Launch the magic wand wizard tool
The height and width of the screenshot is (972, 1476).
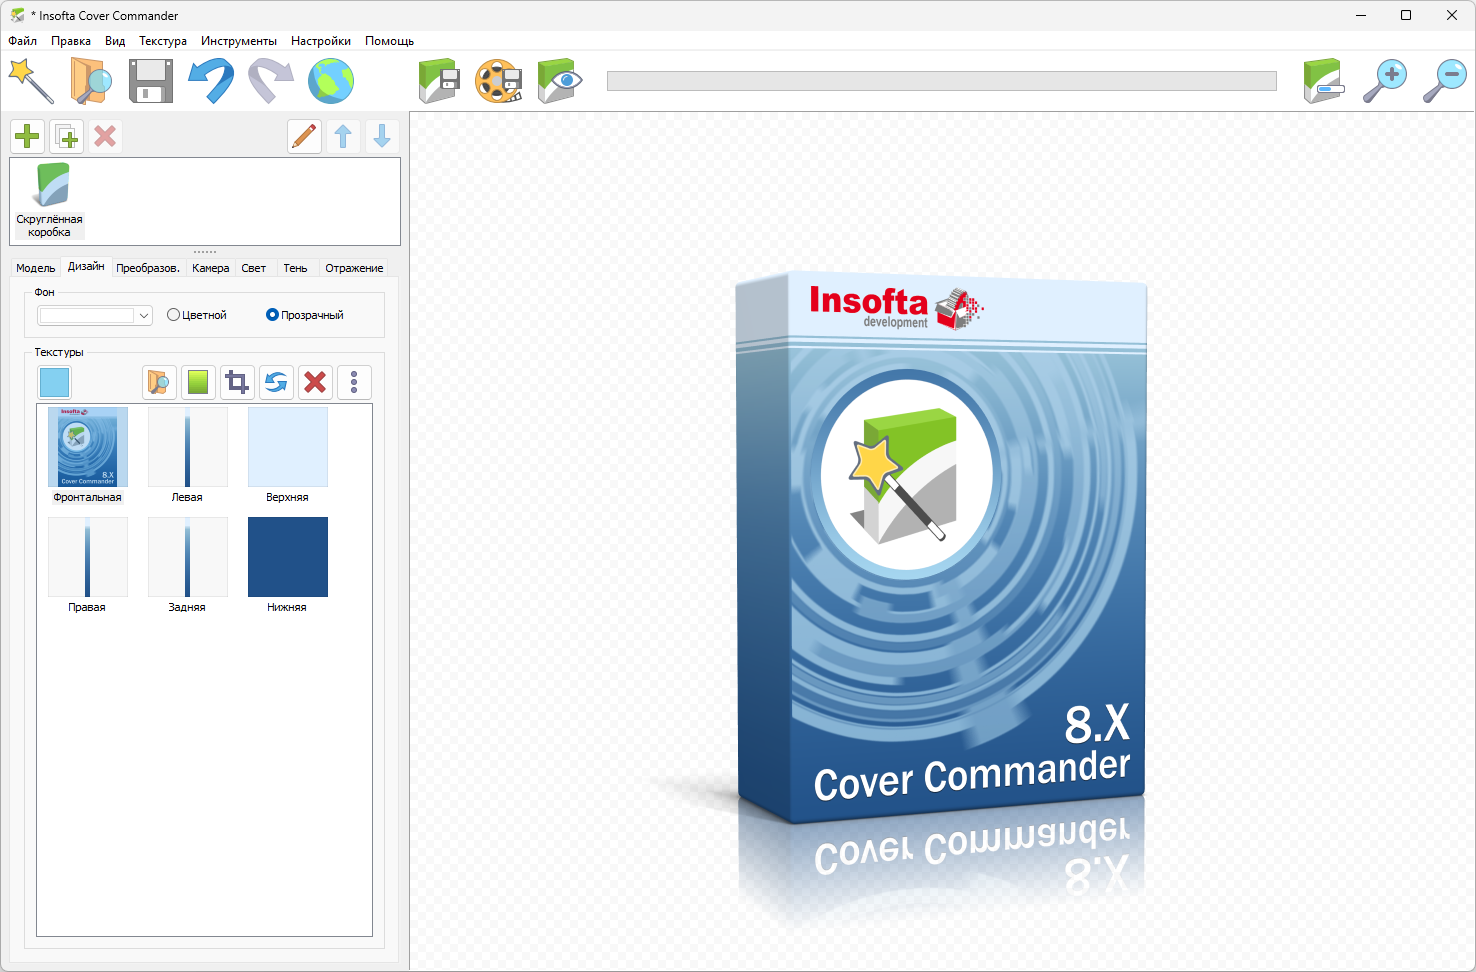click(x=31, y=81)
